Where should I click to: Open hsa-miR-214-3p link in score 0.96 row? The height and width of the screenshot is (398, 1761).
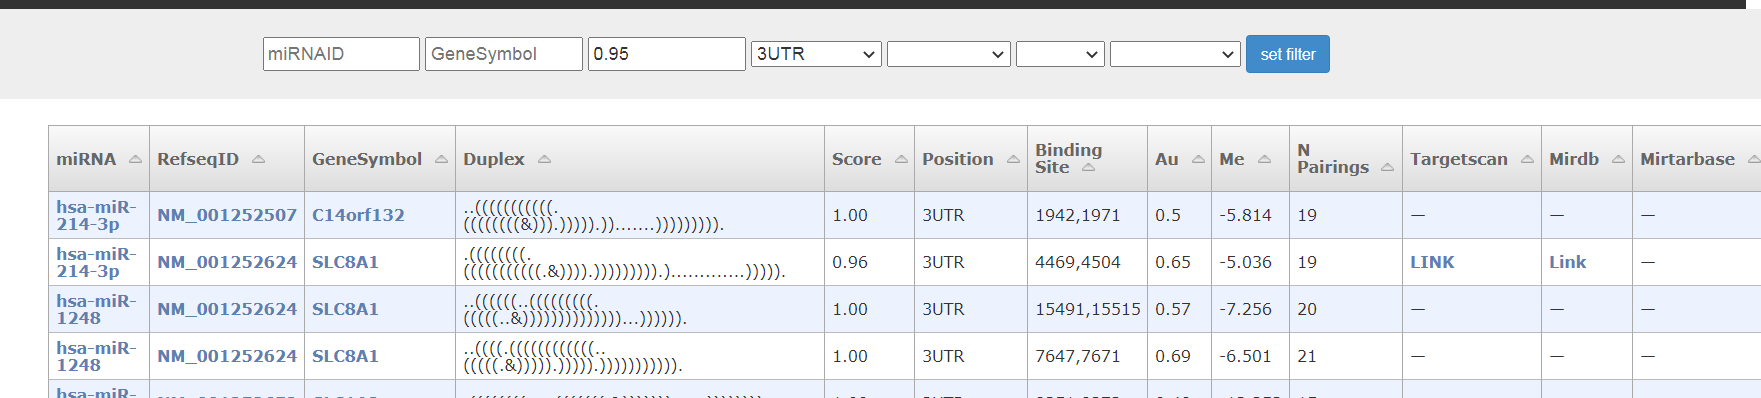pos(96,262)
